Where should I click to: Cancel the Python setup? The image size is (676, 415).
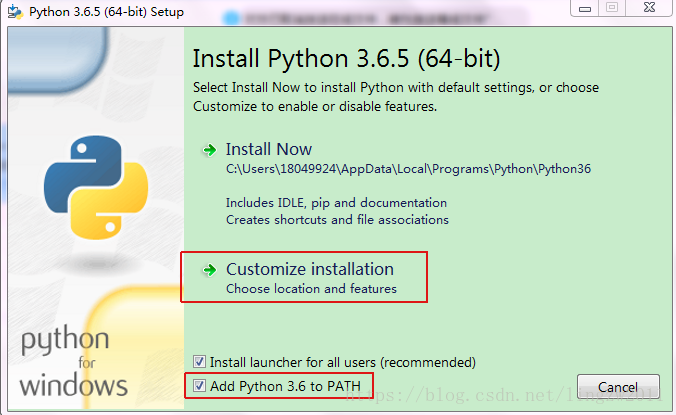coord(618,387)
